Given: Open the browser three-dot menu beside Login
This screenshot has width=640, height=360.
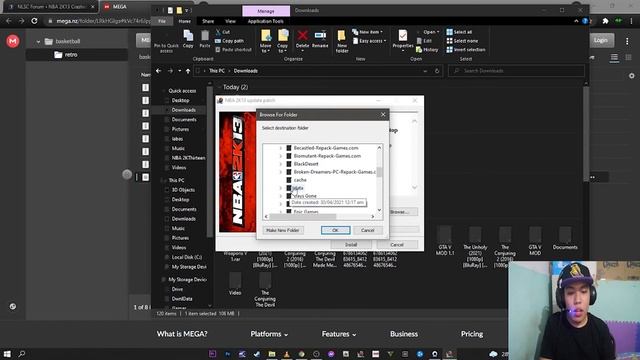Looking at the screenshot, I should click(627, 40).
